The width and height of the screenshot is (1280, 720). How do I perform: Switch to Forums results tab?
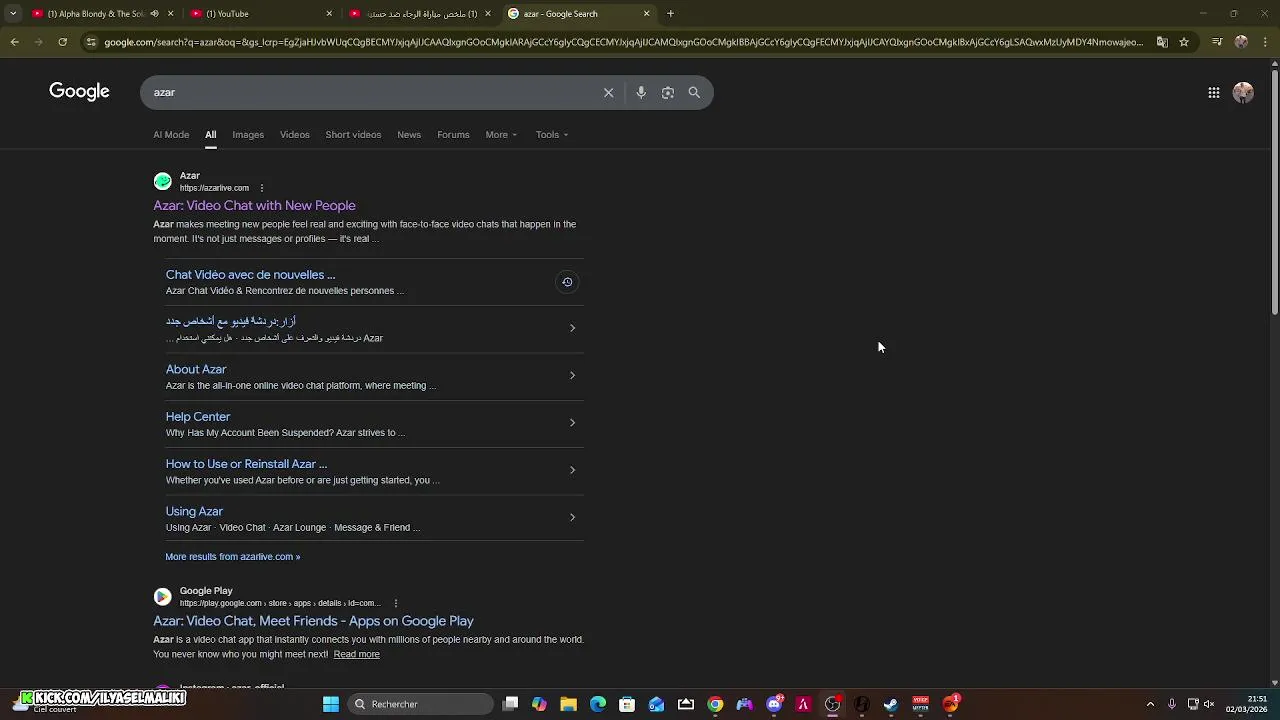453,134
